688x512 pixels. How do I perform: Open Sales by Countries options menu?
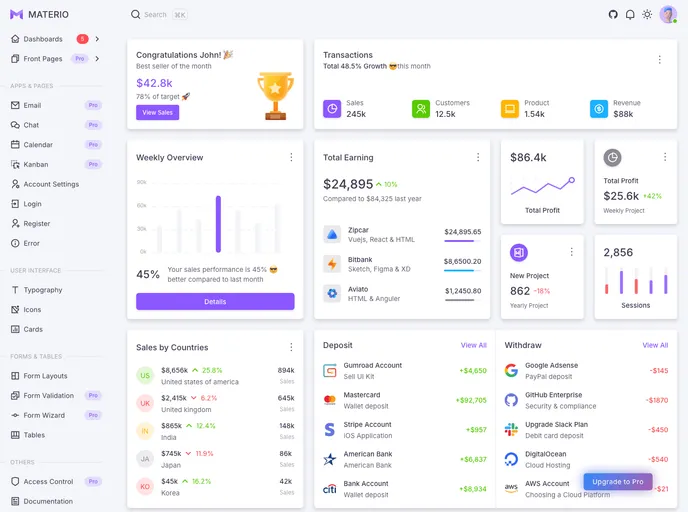coord(291,347)
